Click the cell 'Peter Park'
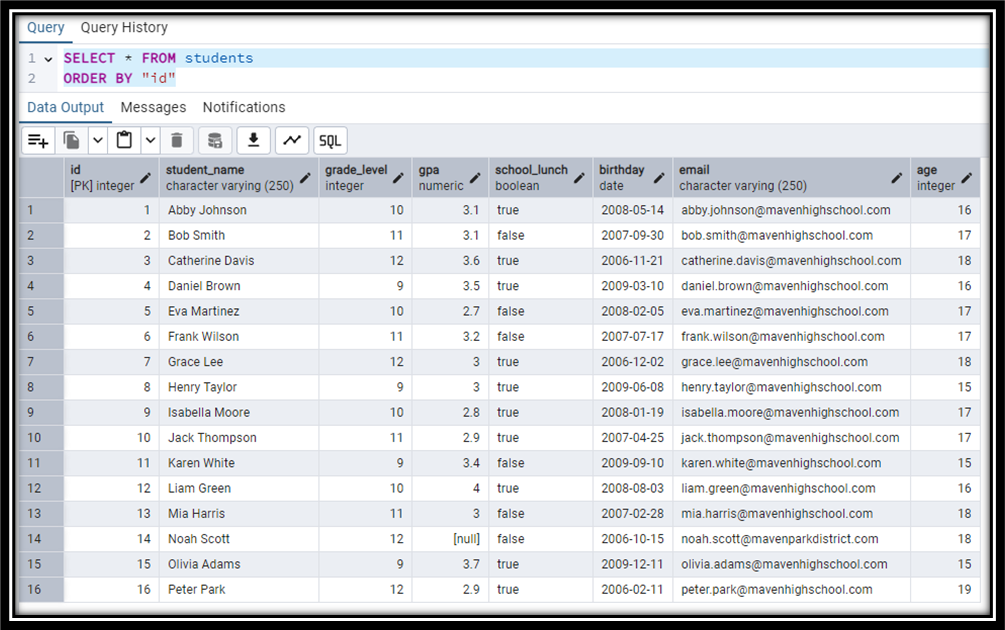 239,589
